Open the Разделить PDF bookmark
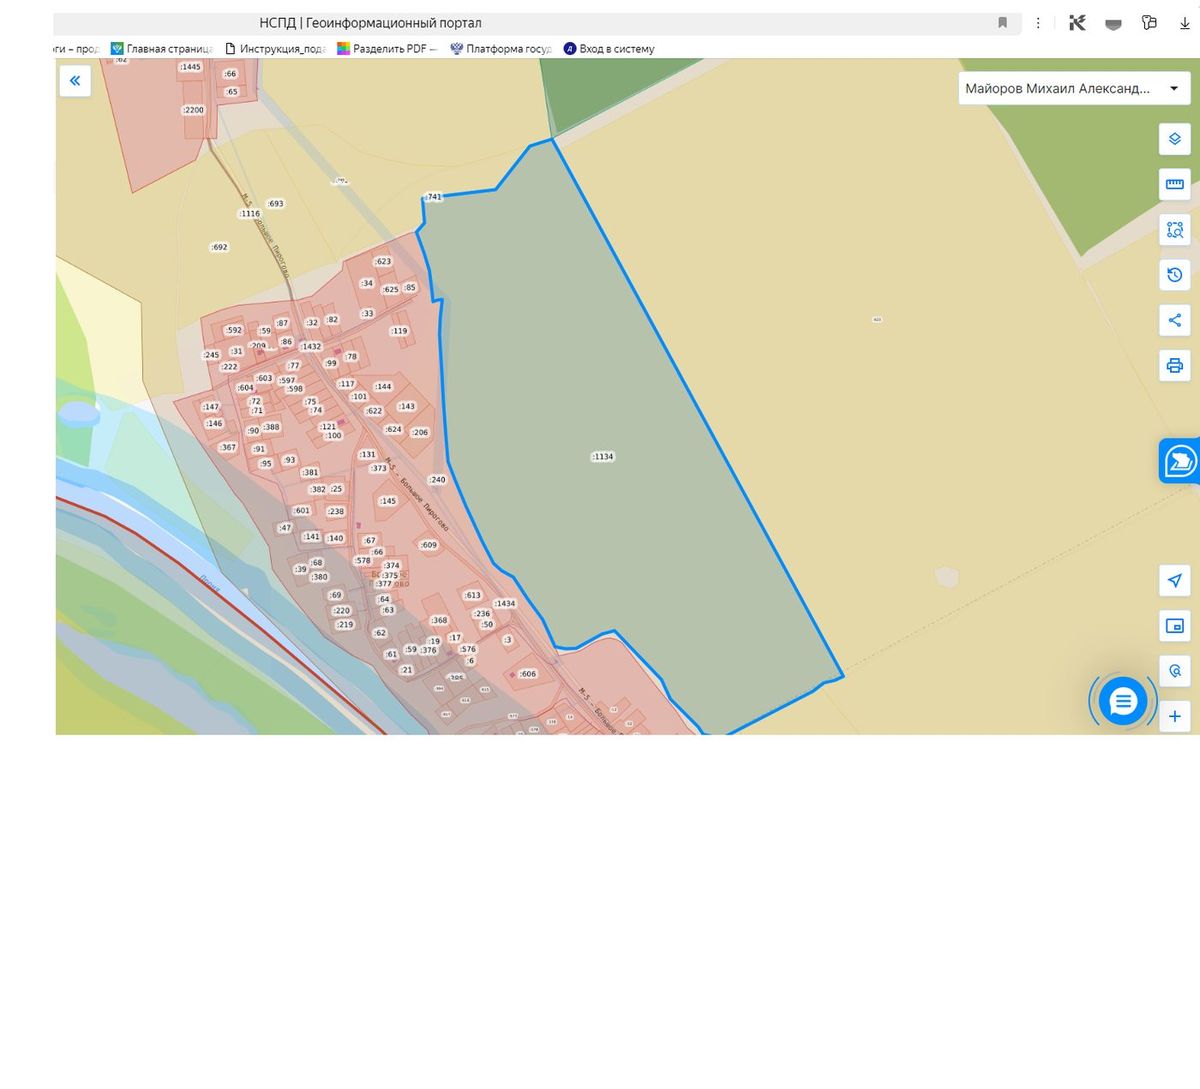 point(387,48)
